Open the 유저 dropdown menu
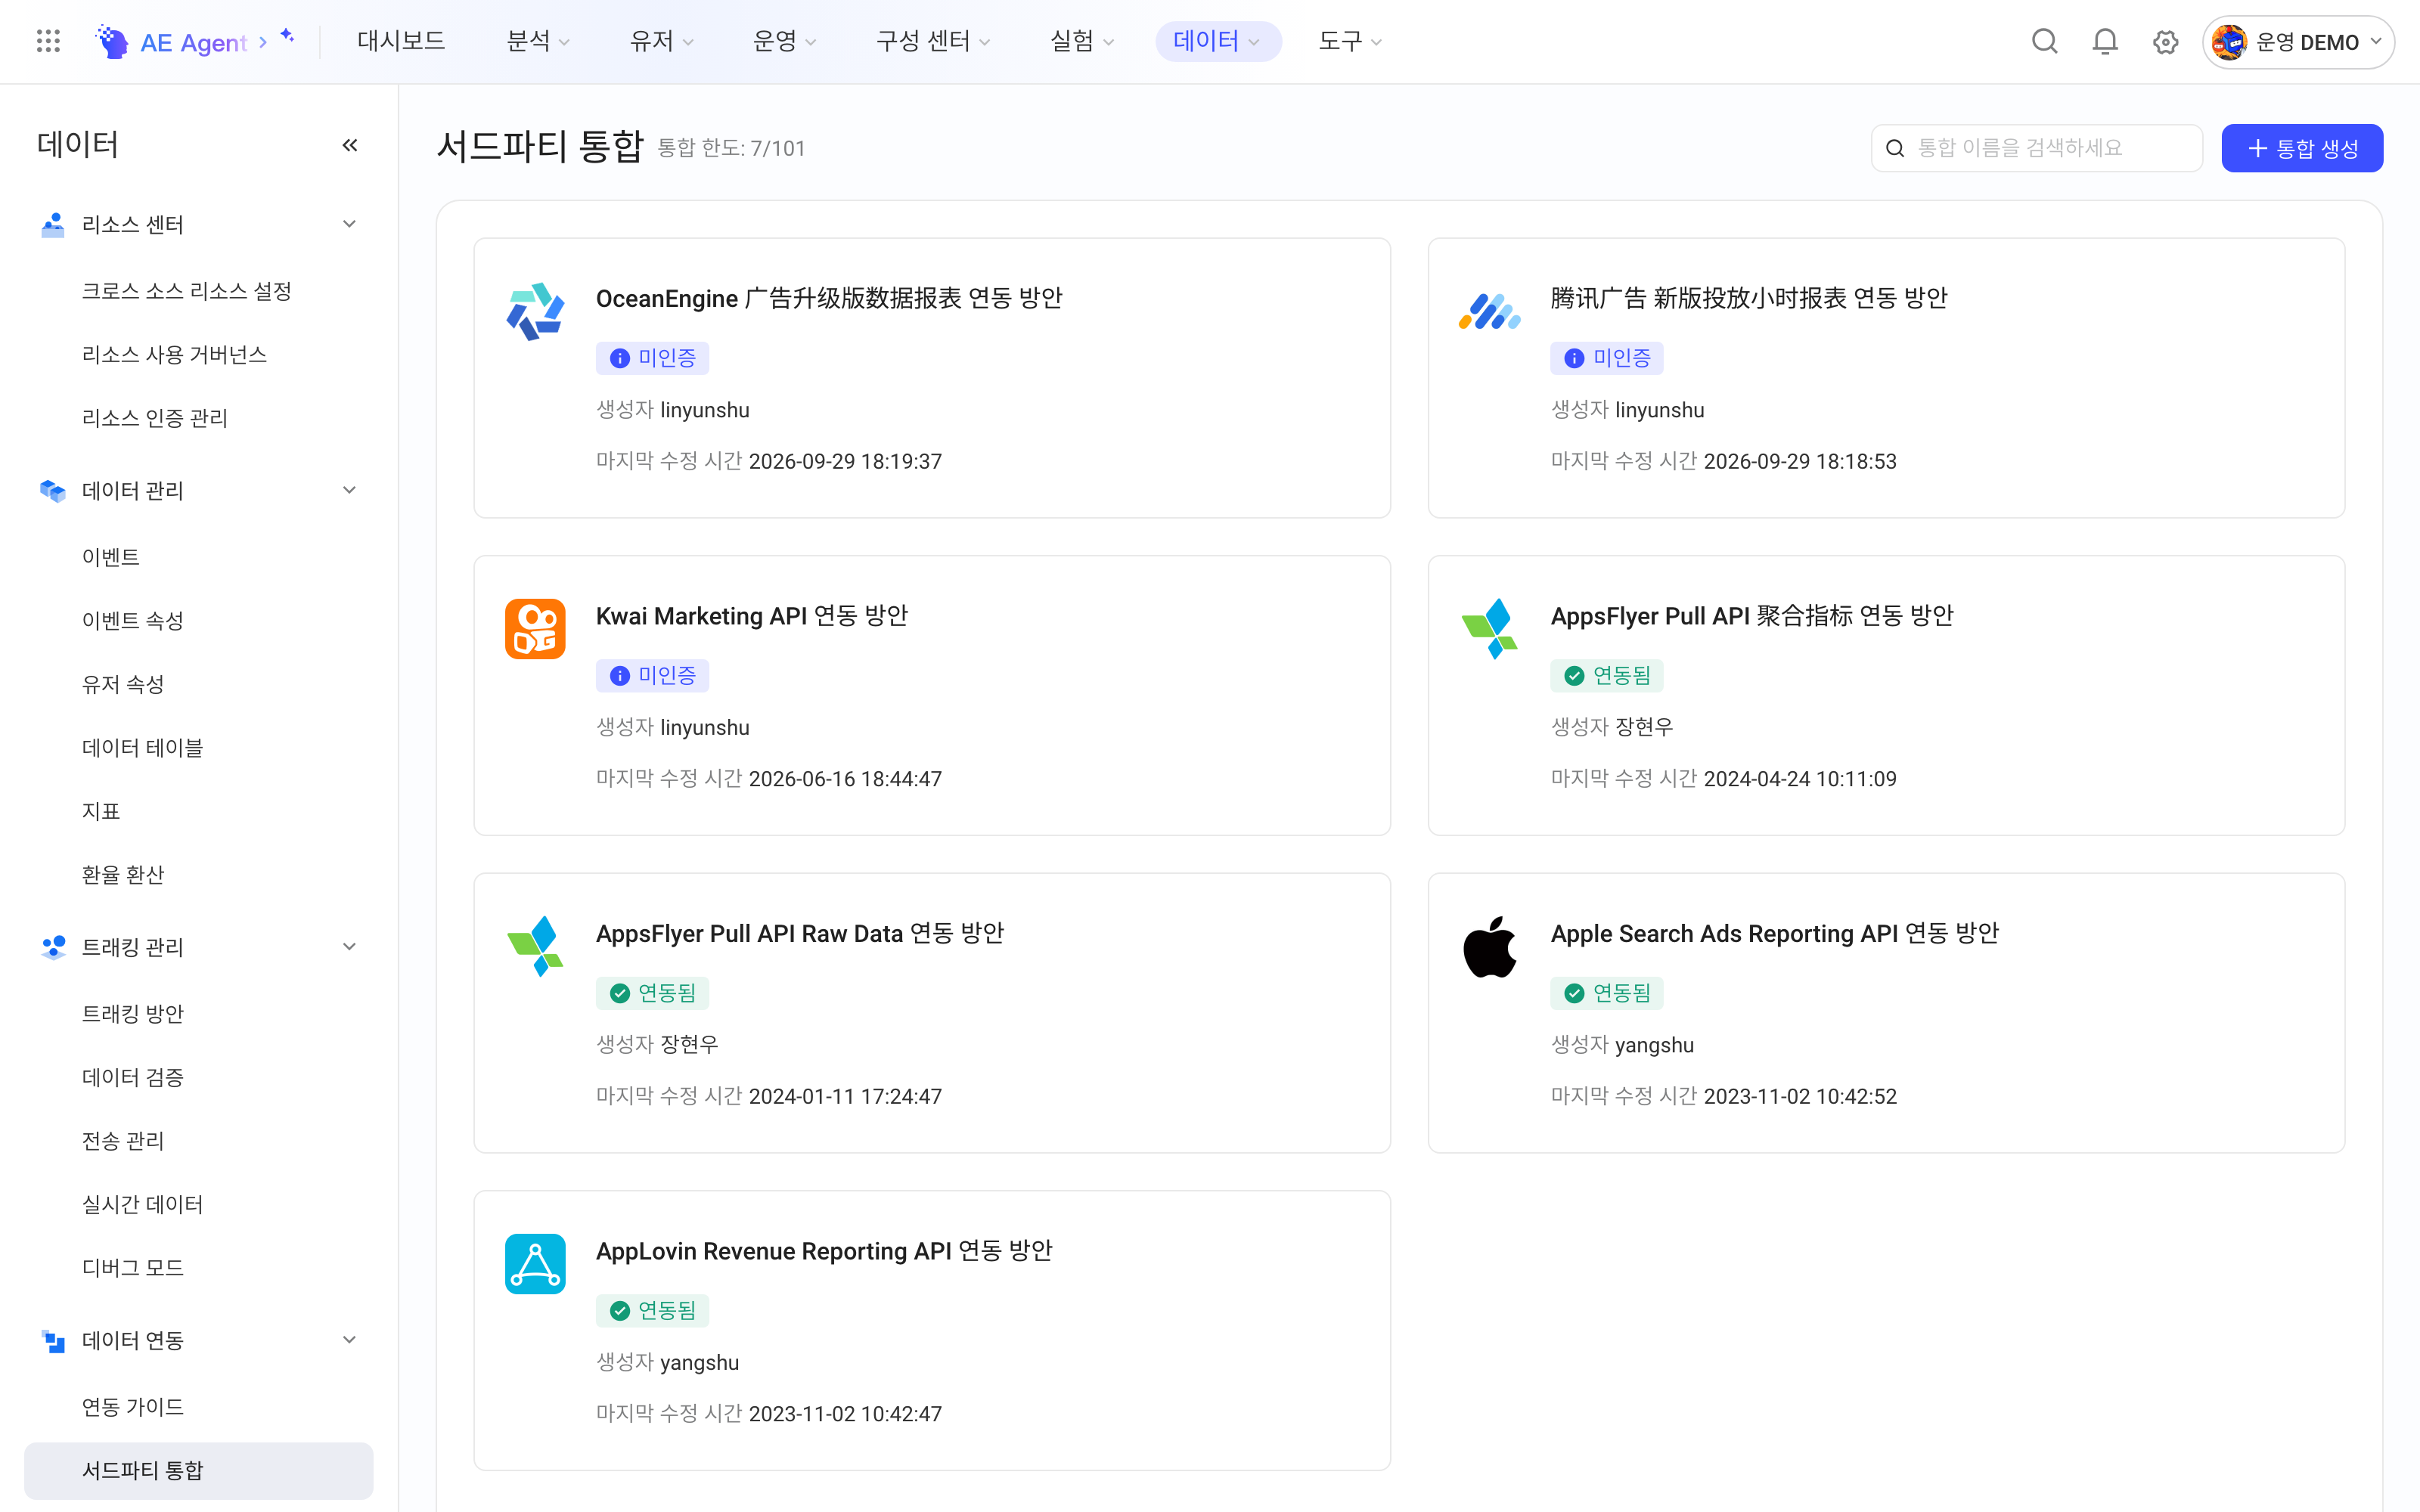 click(x=661, y=41)
